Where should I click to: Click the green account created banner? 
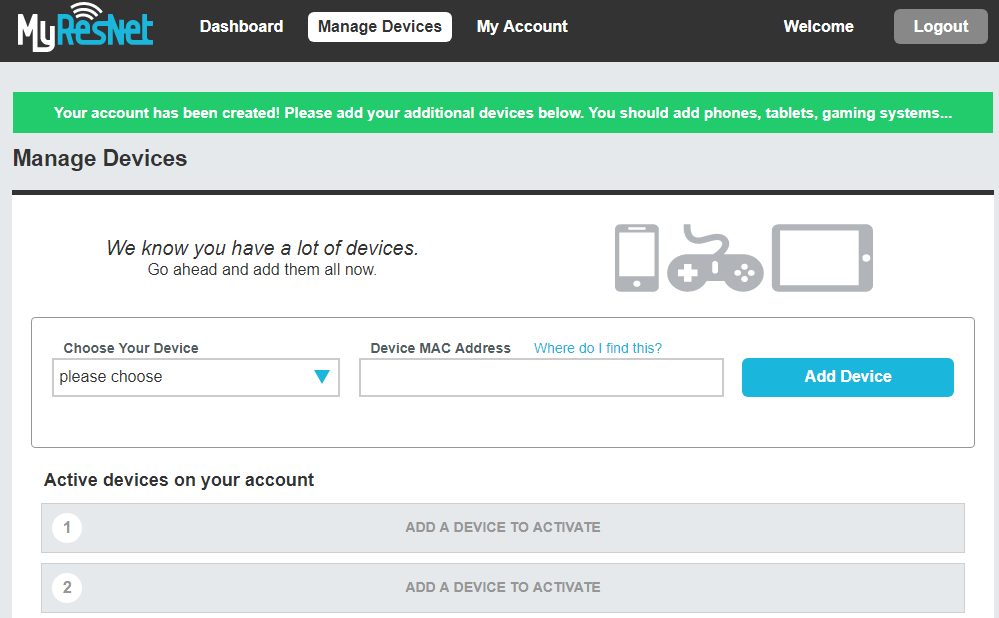502,113
